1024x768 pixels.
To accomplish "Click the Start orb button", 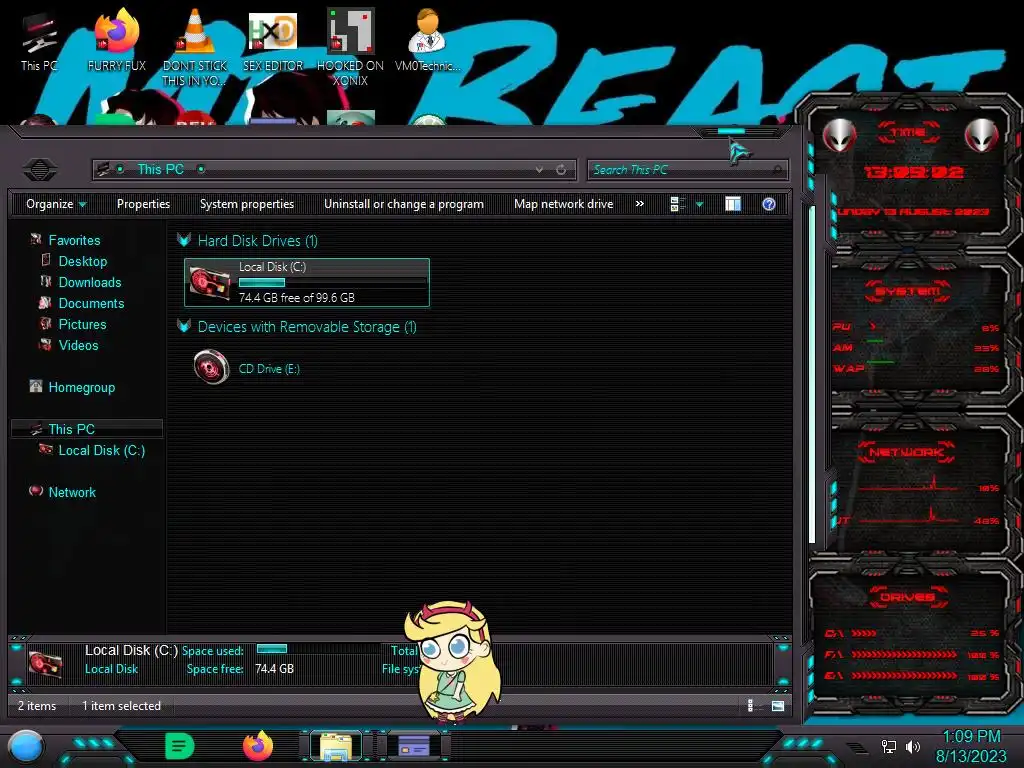I will (26, 747).
